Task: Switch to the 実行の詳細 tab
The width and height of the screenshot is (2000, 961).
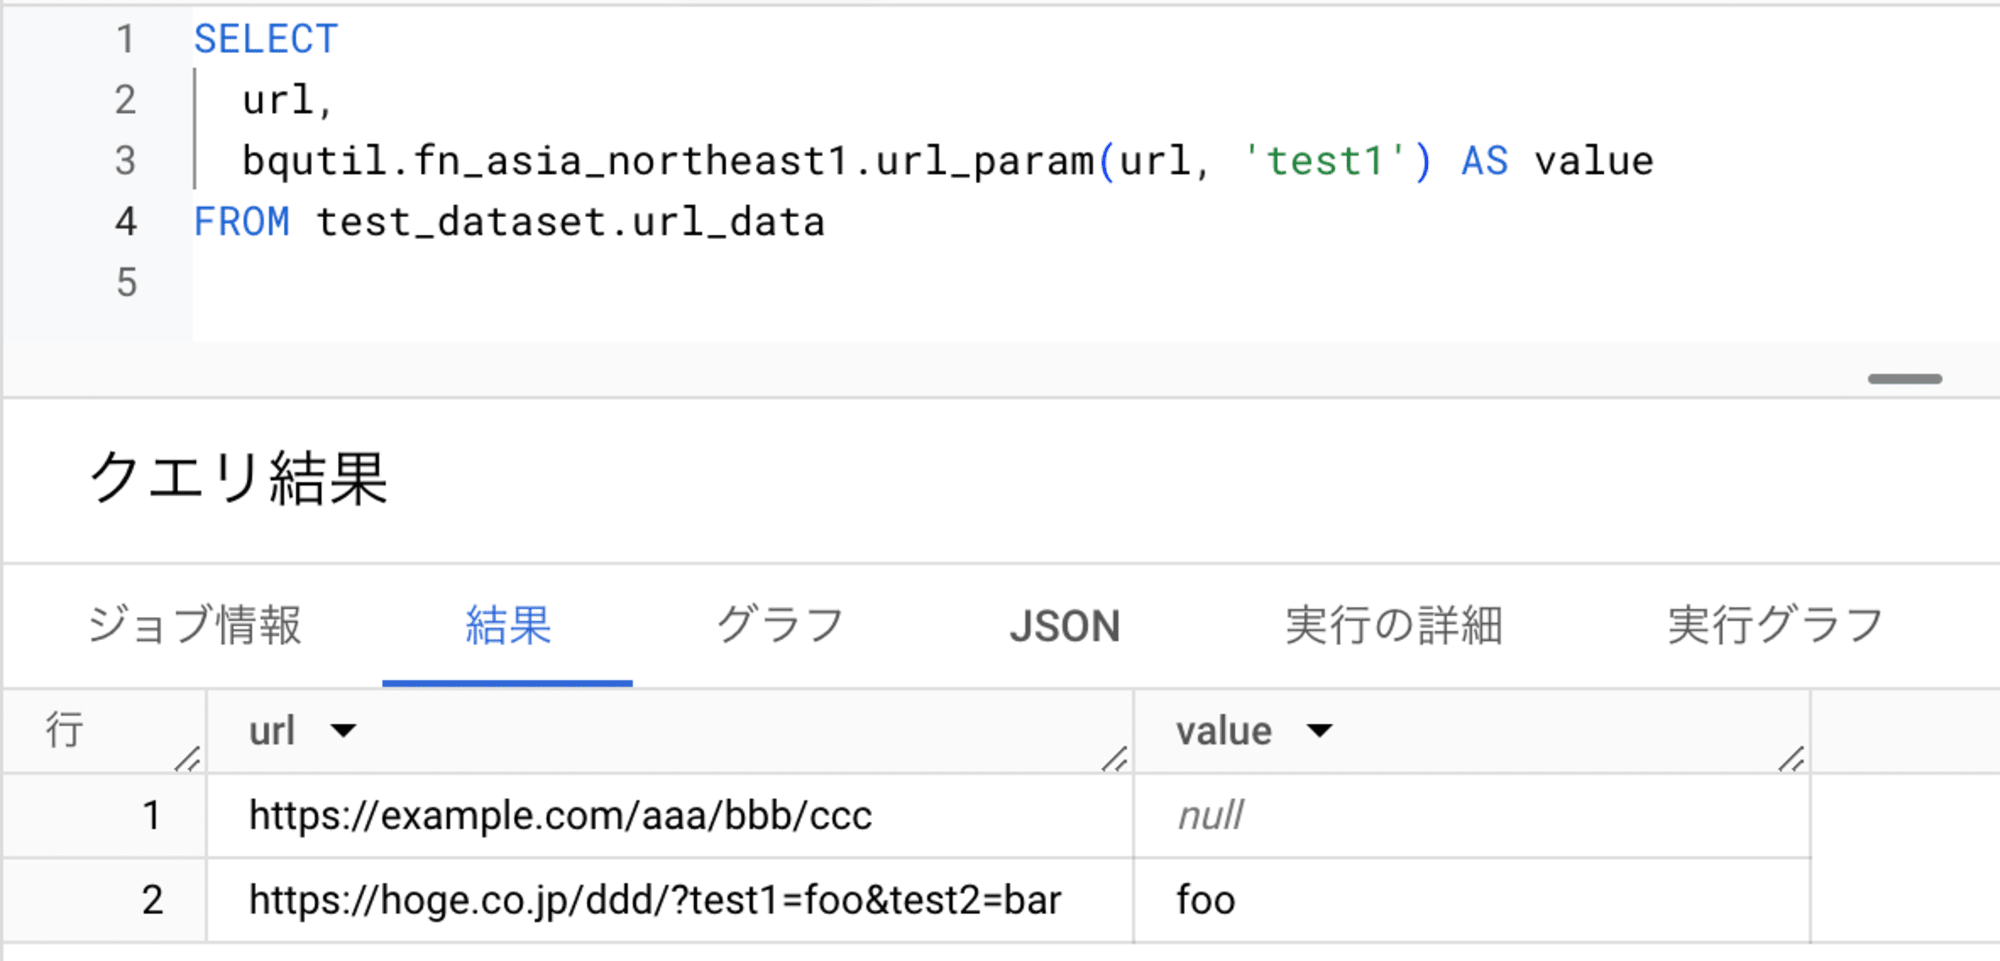Action: 1393,626
